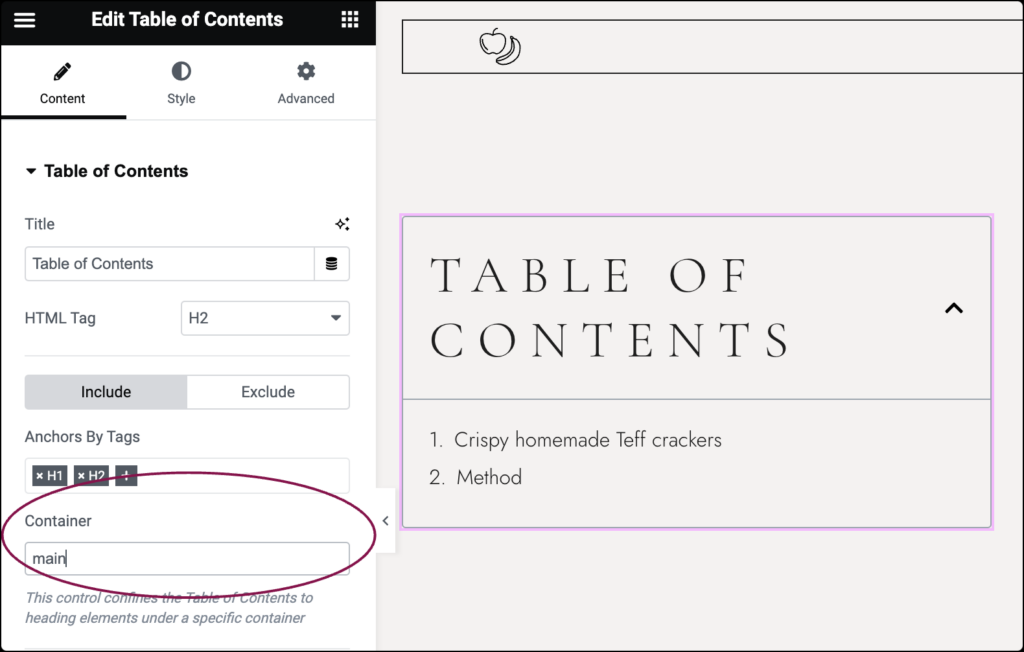Collapse the Table of Contents widget list

[x=953, y=308]
